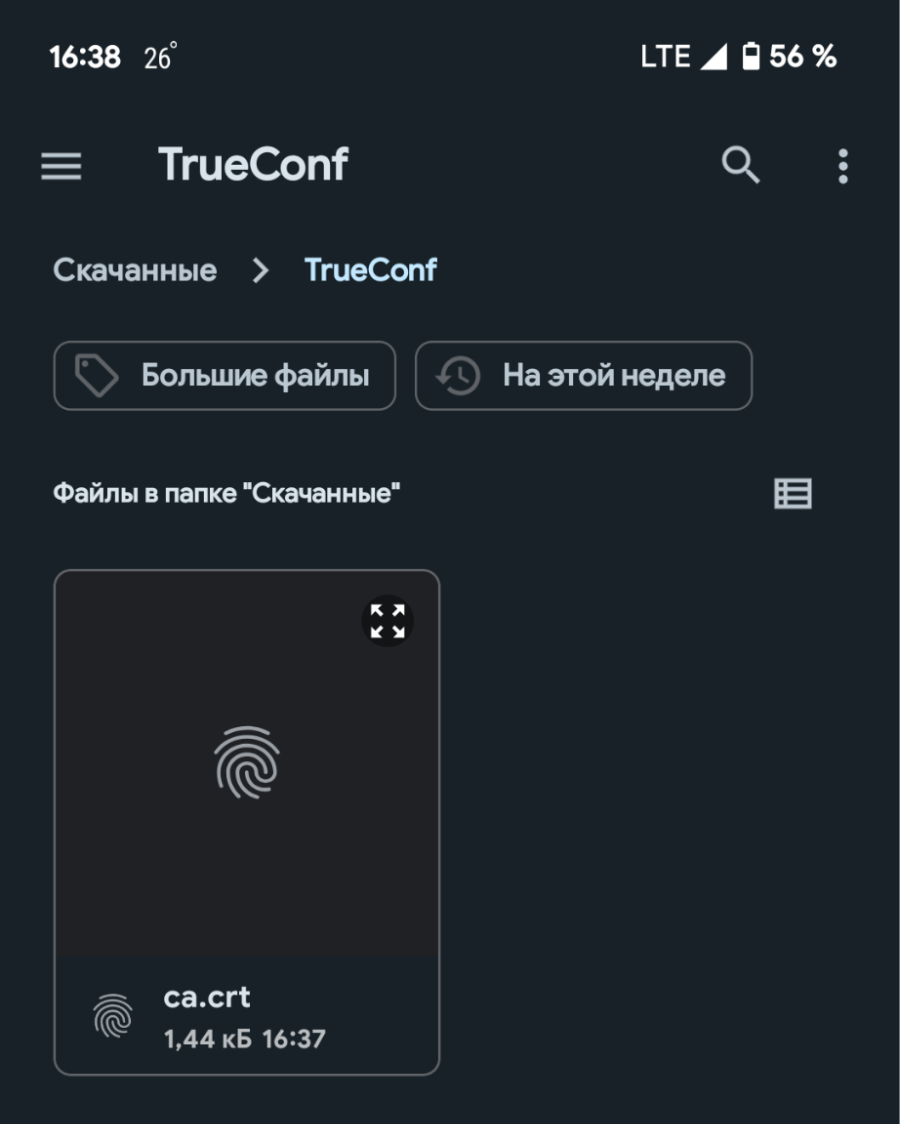Tap the search magnifier icon

point(740,166)
